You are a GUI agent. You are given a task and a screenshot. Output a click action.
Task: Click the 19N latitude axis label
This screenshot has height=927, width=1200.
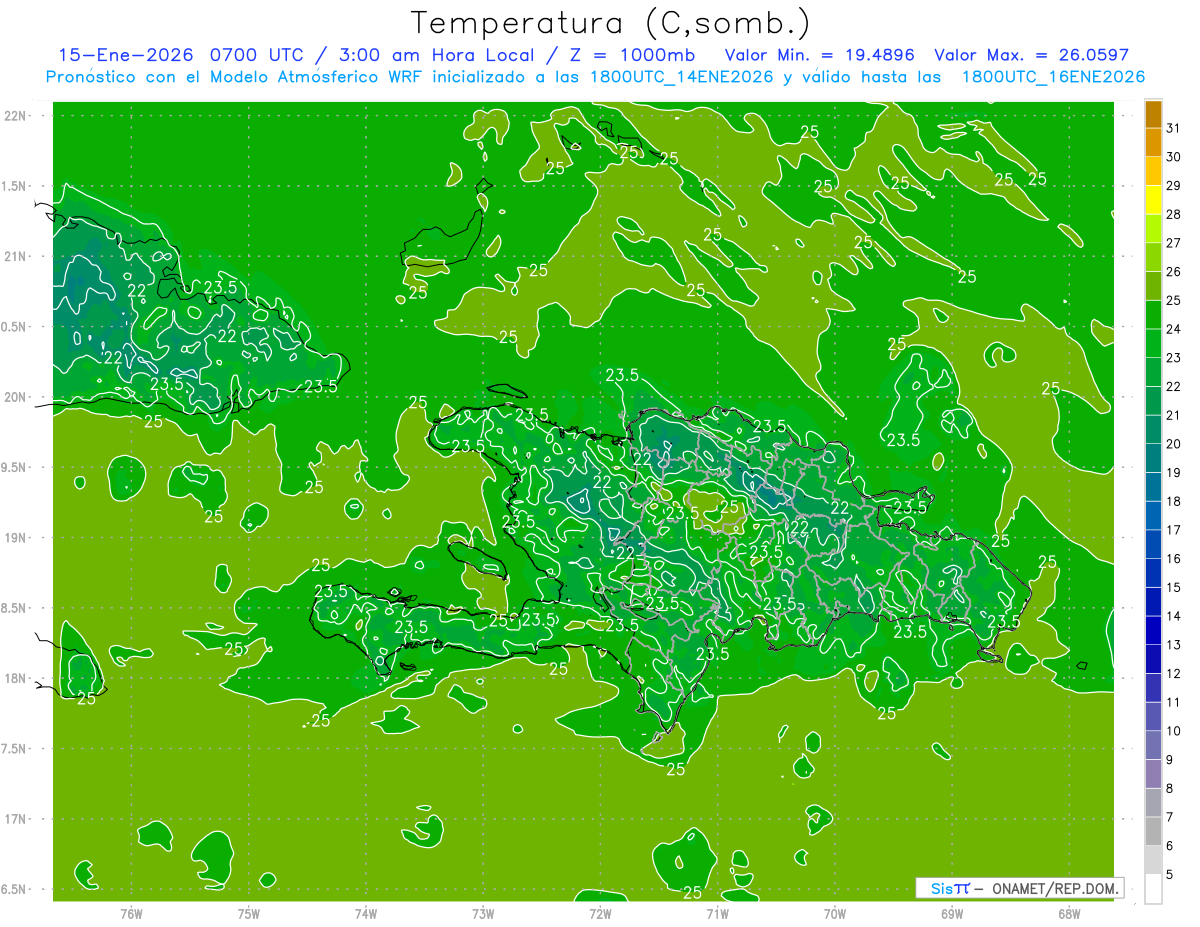(x=14, y=538)
